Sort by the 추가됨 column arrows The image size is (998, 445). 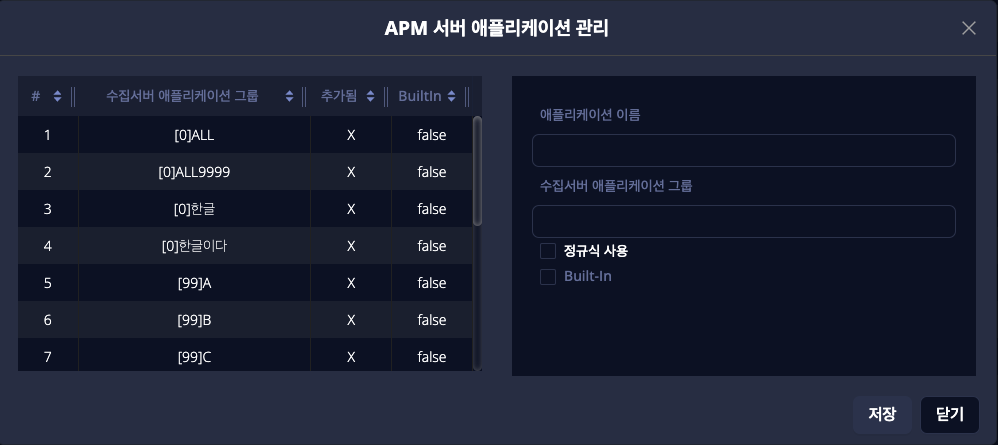[370, 96]
